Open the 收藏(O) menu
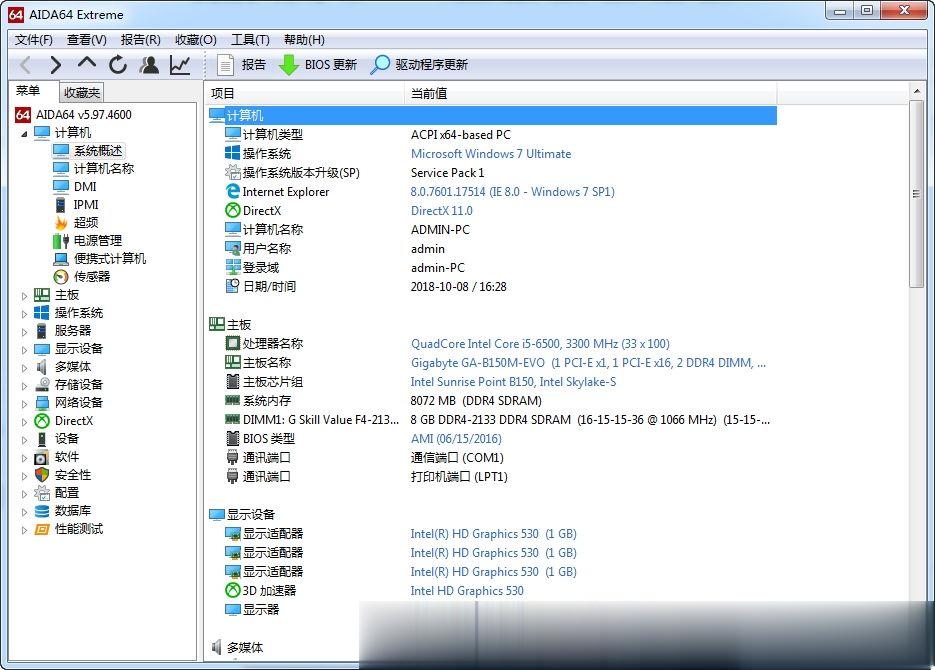The height and width of the screenshot is (670, 935). tap(196, 40)
